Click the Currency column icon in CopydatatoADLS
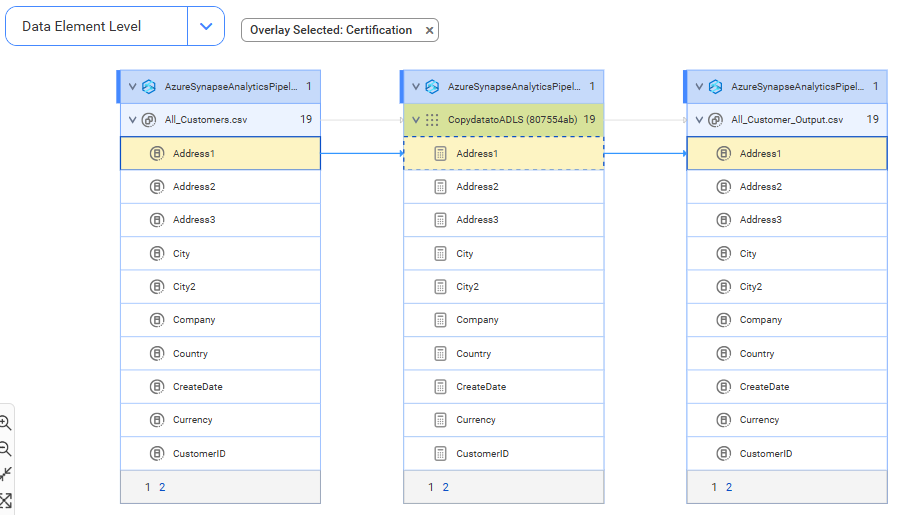907x515 pixels. click(x=440, y=420)
